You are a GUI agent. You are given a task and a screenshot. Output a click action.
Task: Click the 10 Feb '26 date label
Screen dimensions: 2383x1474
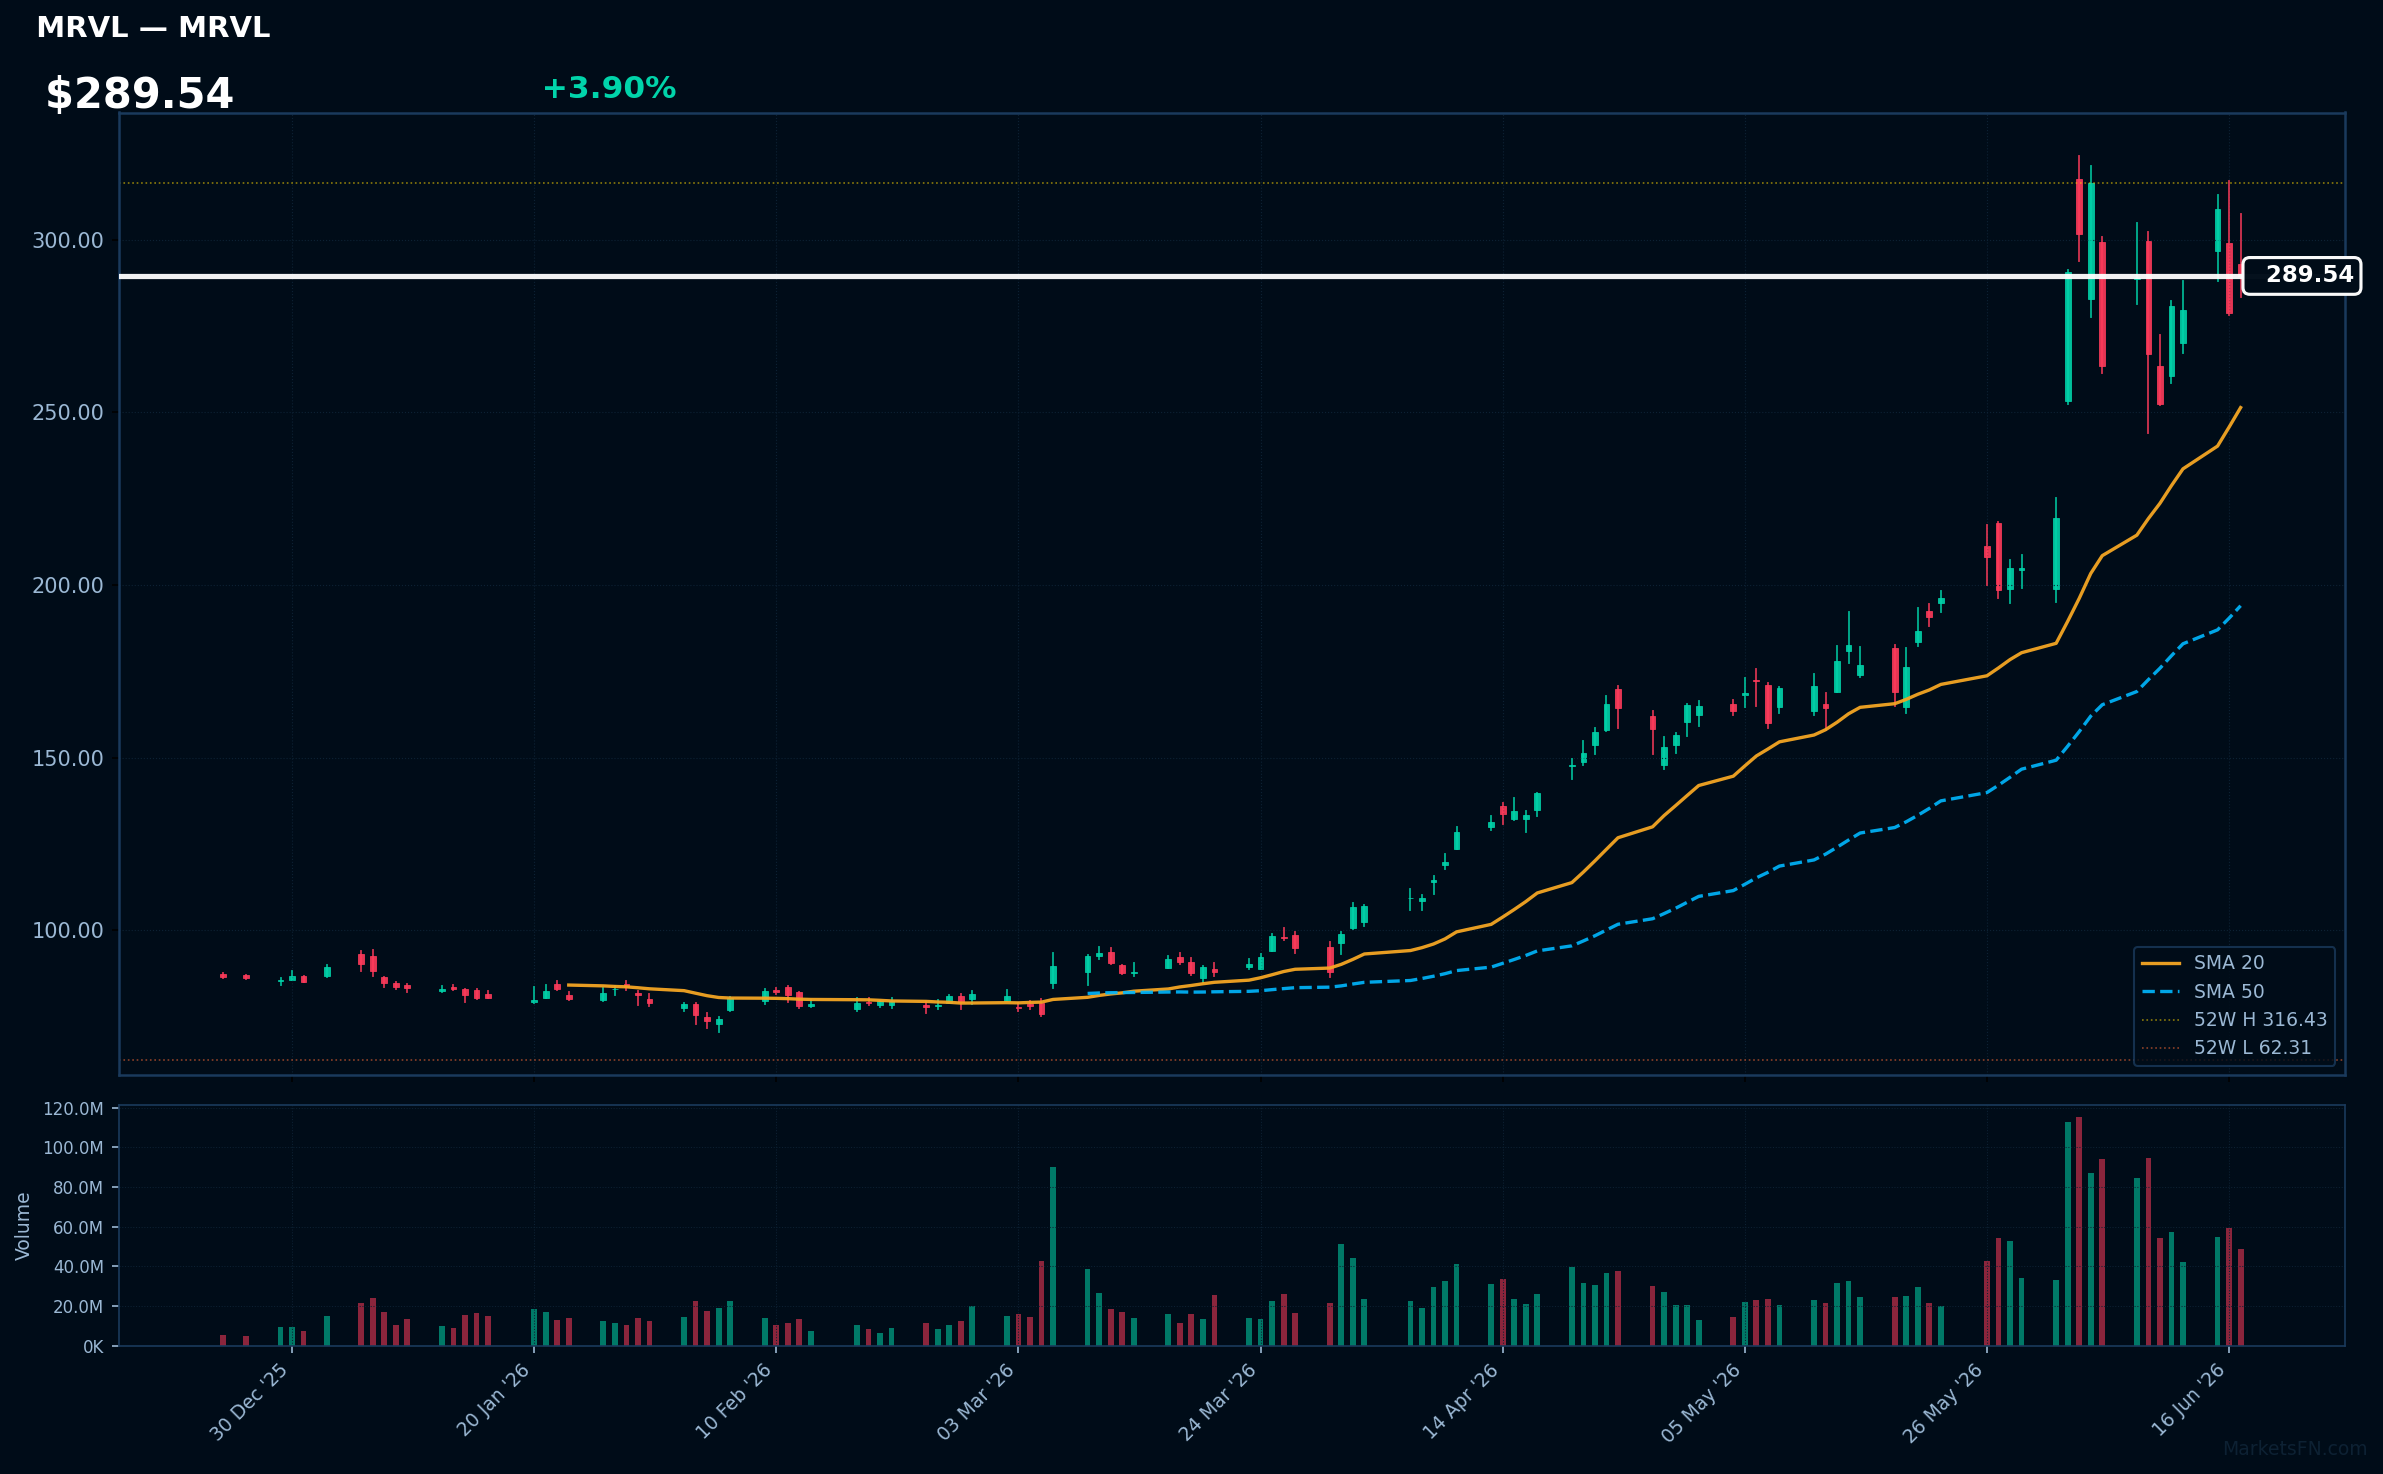(x=734, y=1401)
